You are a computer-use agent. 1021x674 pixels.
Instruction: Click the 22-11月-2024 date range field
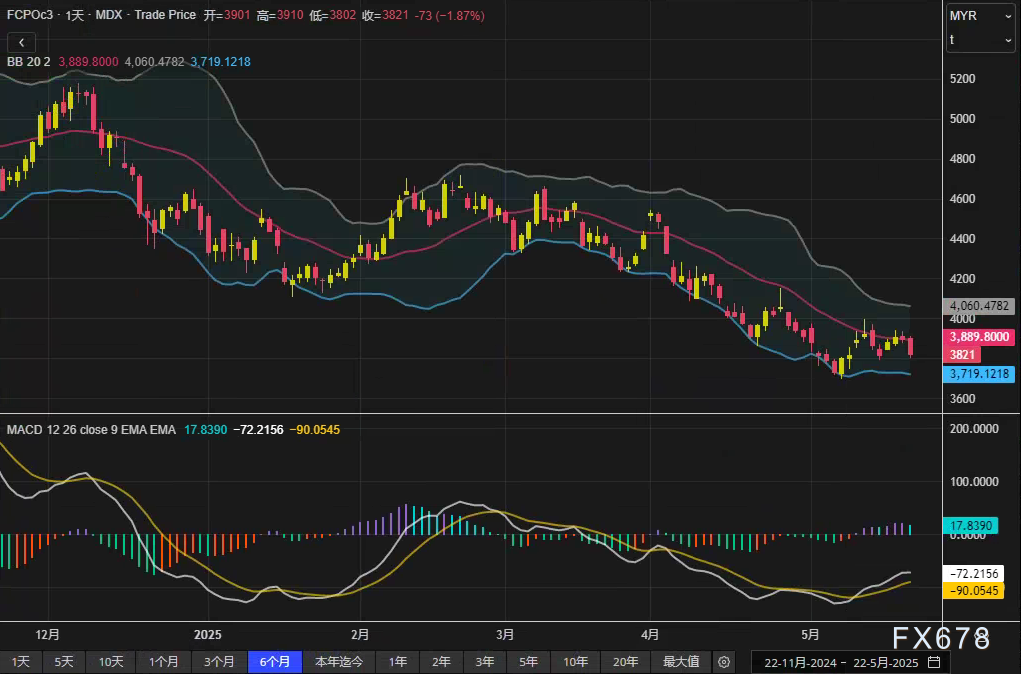842,662
